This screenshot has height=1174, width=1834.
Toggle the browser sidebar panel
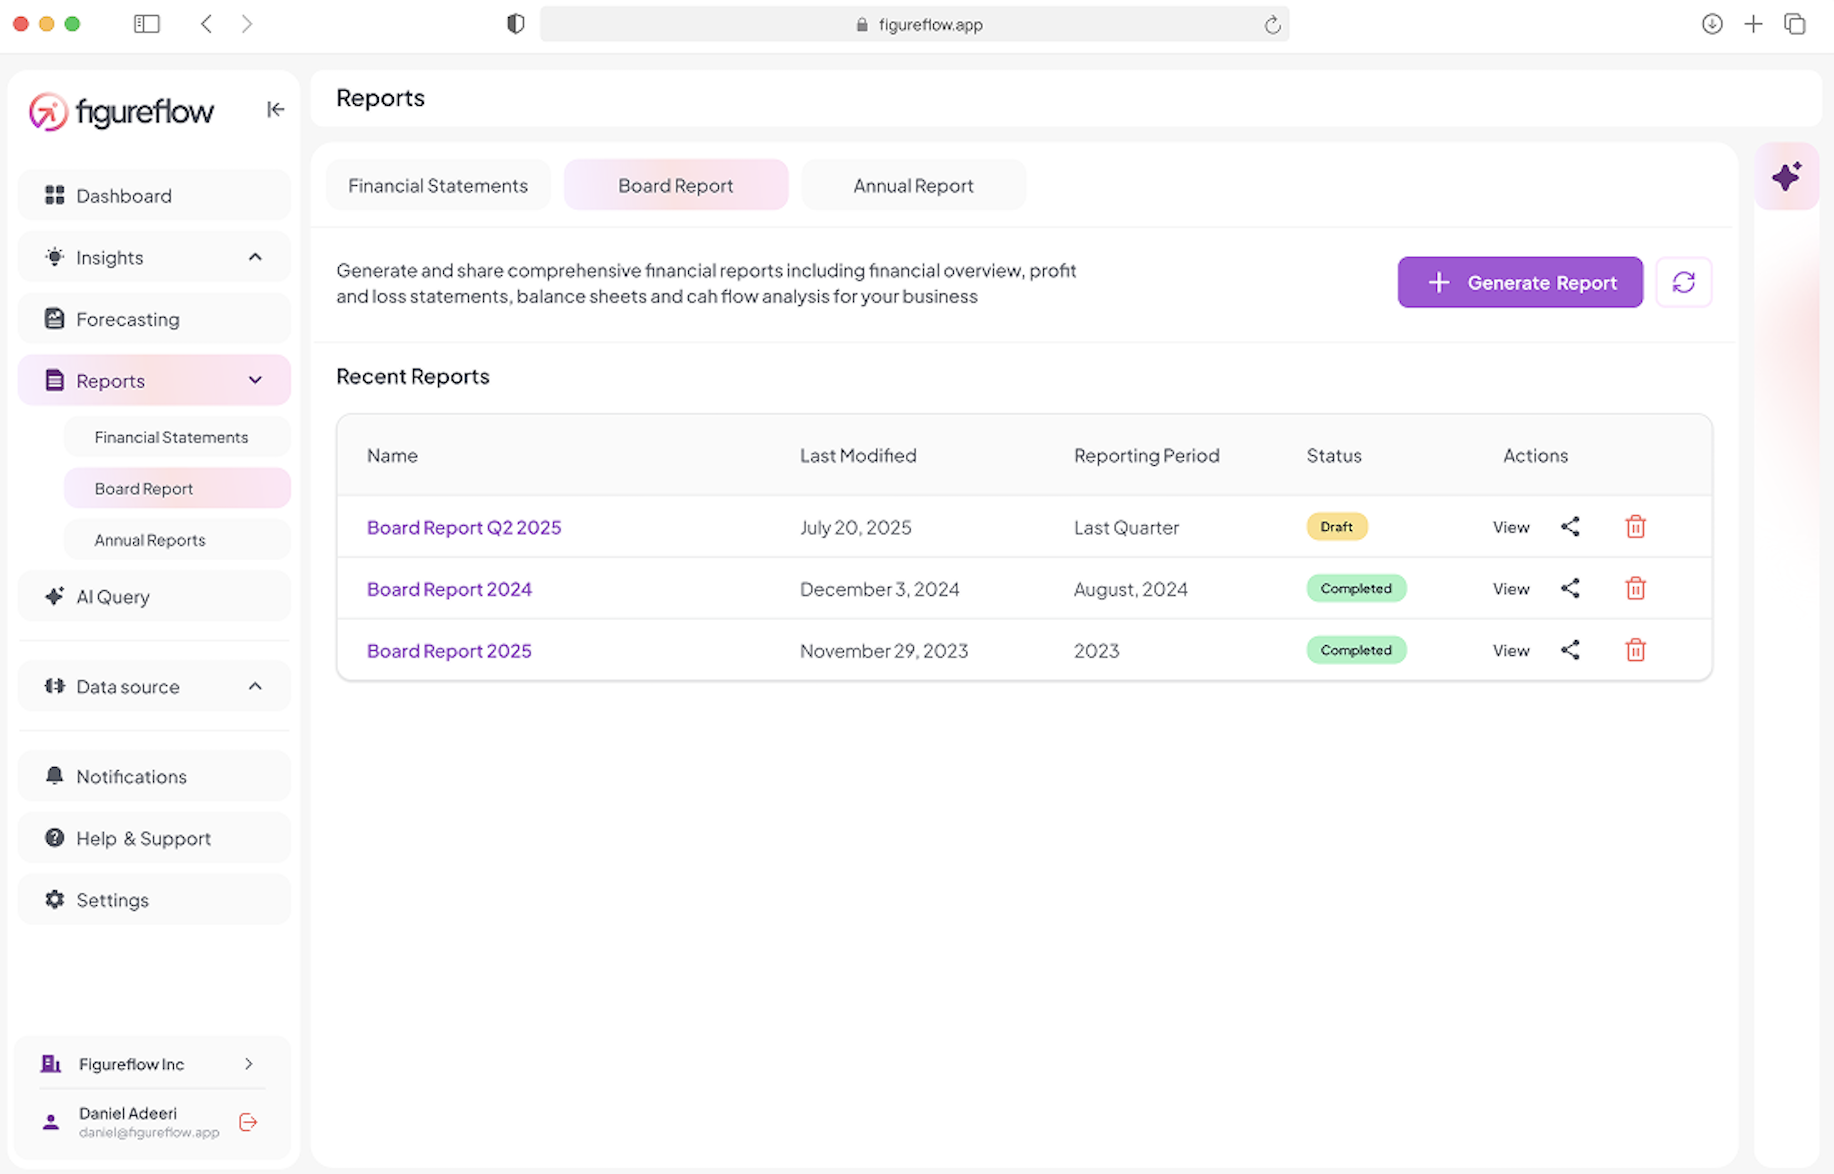click(147, 24)
